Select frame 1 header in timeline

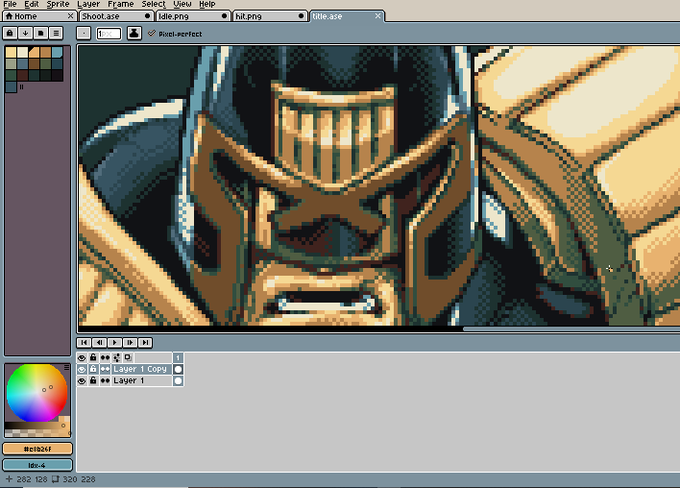point(178,357)
